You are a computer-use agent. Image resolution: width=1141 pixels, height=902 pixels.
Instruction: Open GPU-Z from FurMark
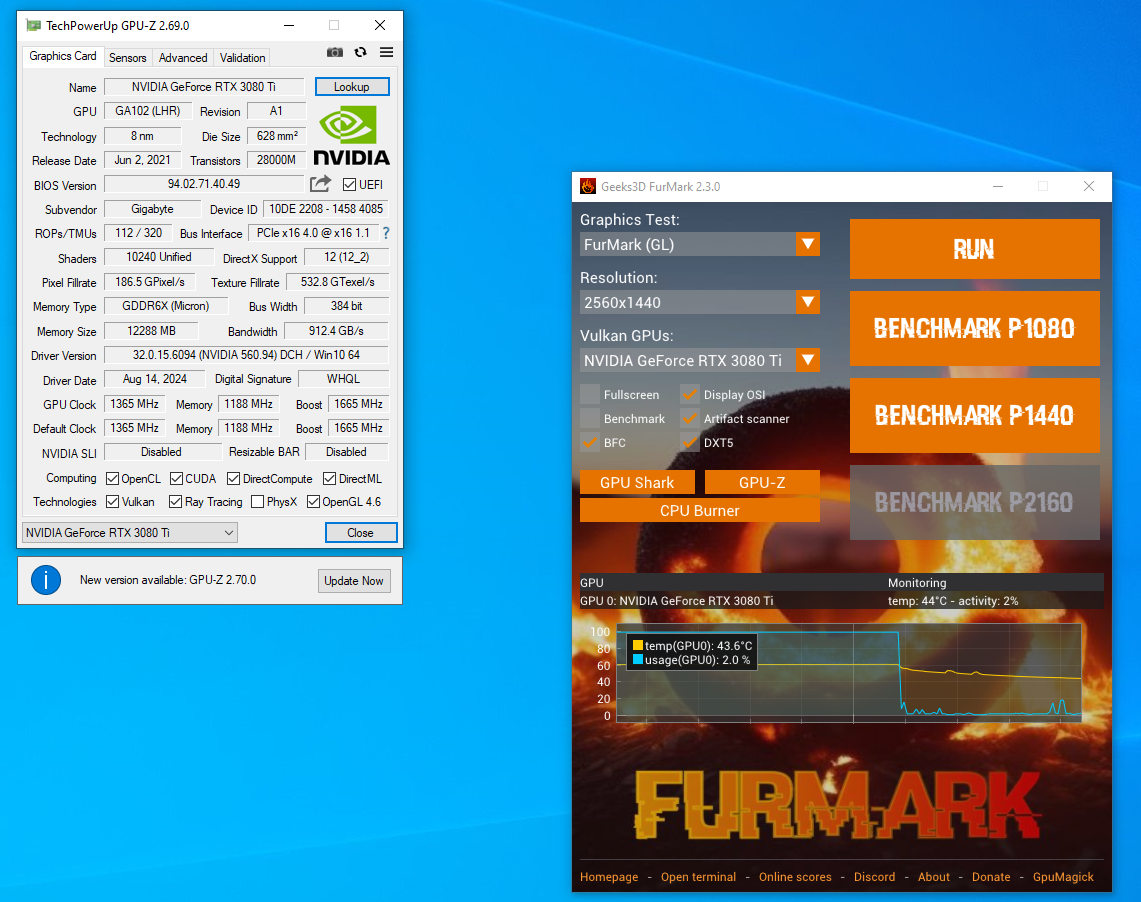762,482
